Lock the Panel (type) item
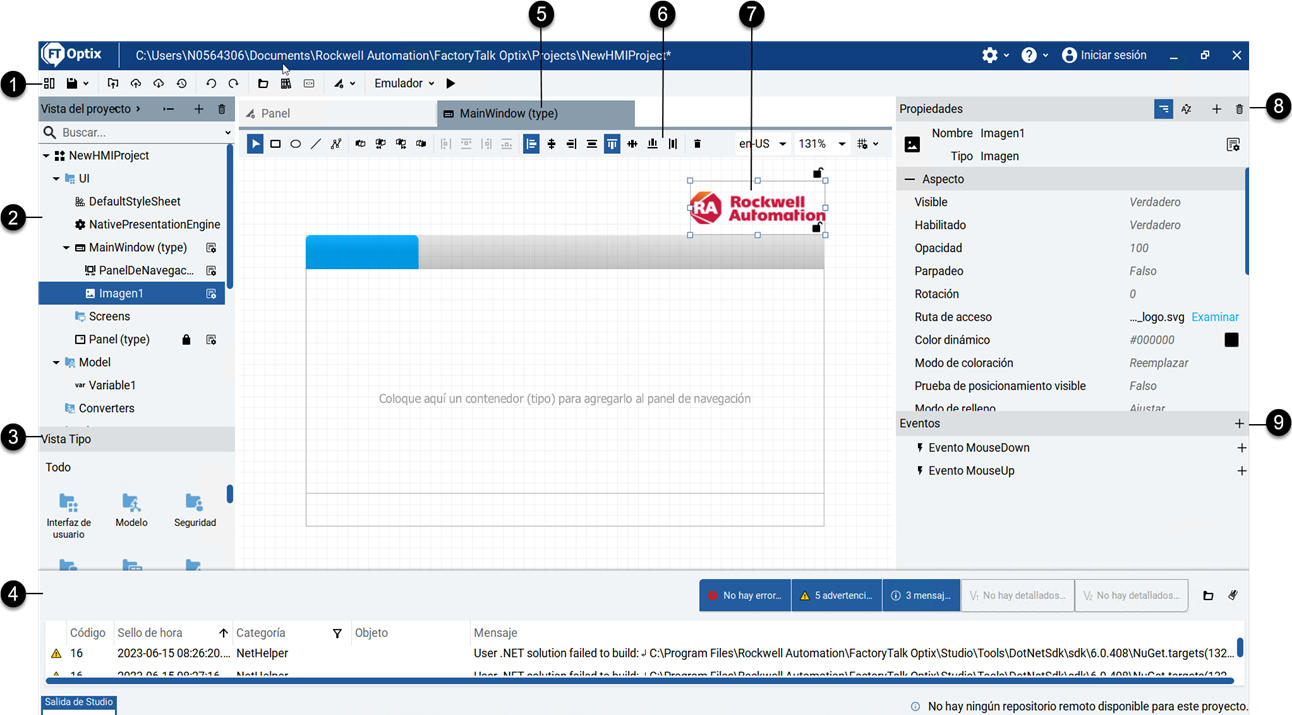 186,339
